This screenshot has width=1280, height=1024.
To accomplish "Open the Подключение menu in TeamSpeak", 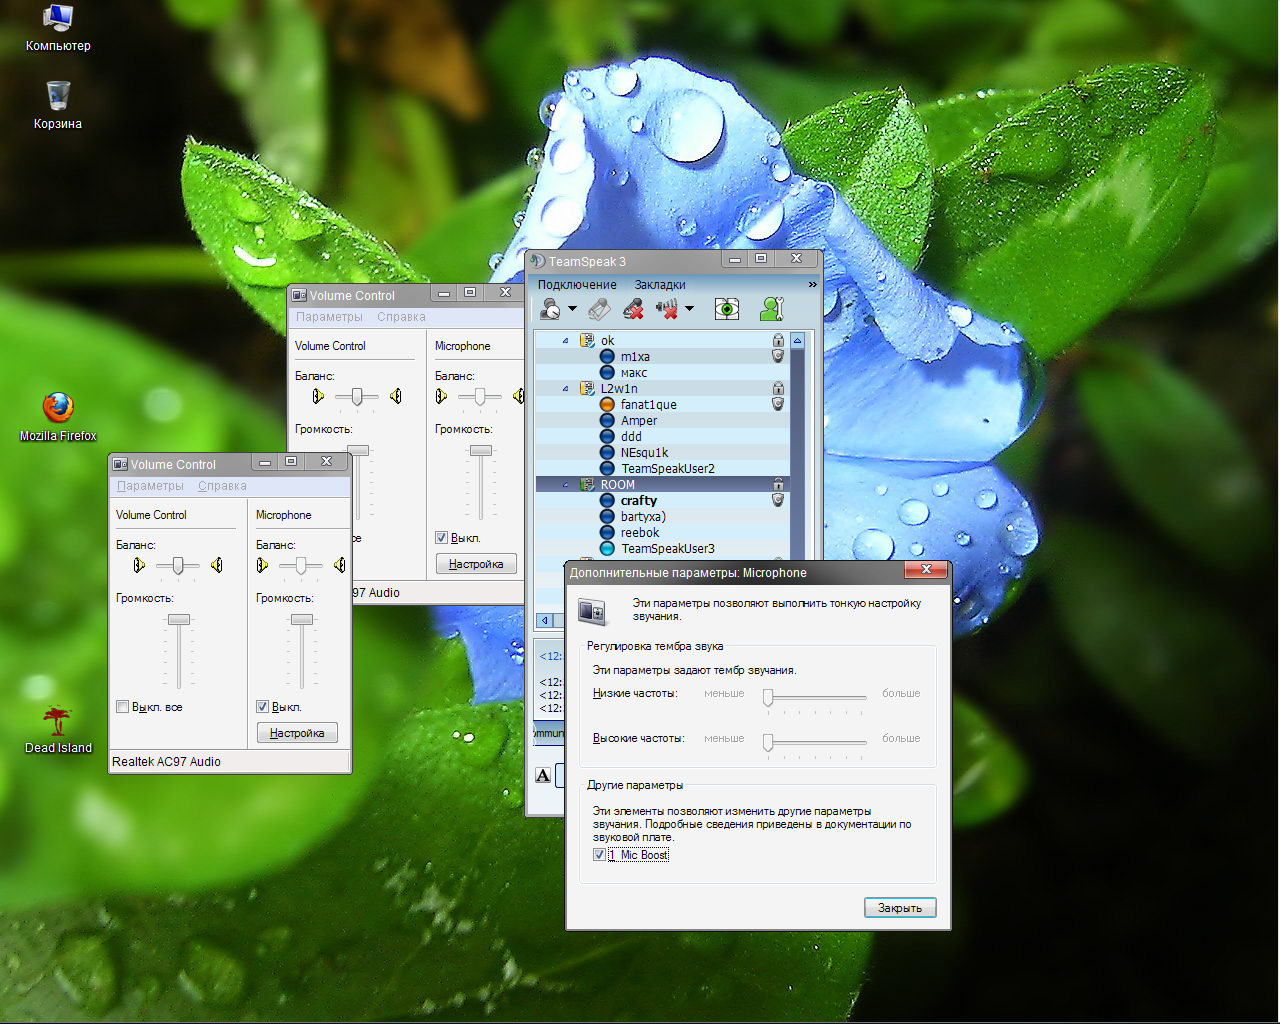I will click(577, 285).
